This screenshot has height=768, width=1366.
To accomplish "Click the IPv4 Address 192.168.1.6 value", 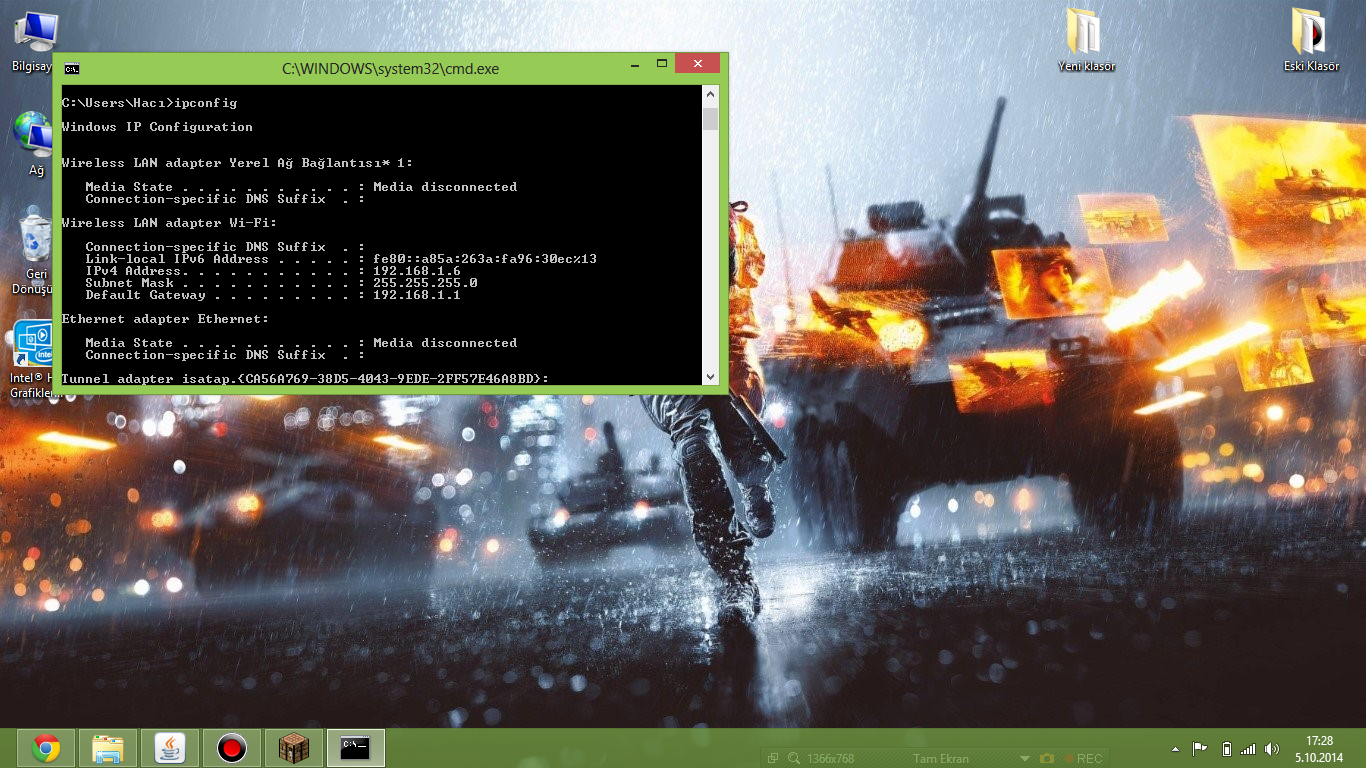I will tap(417, 271).
